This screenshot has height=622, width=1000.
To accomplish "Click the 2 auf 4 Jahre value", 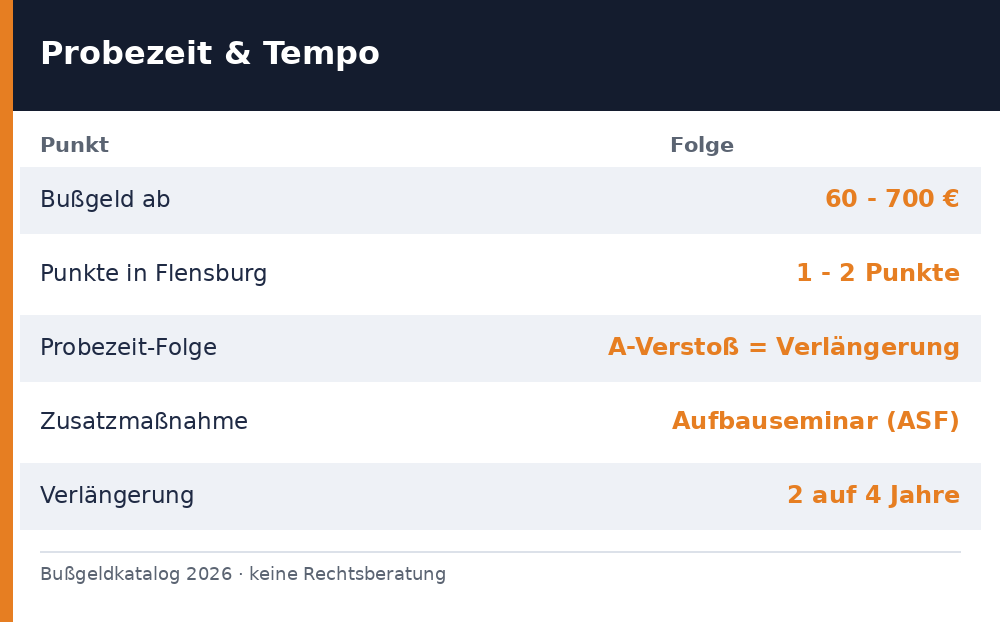I will pos(874,496).
